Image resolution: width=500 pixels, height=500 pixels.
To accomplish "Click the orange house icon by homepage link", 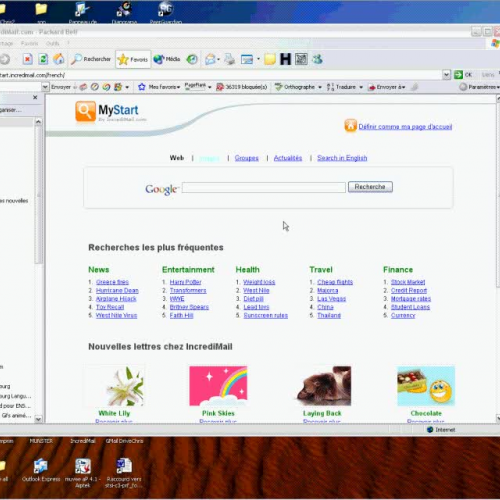I will 350,125.
